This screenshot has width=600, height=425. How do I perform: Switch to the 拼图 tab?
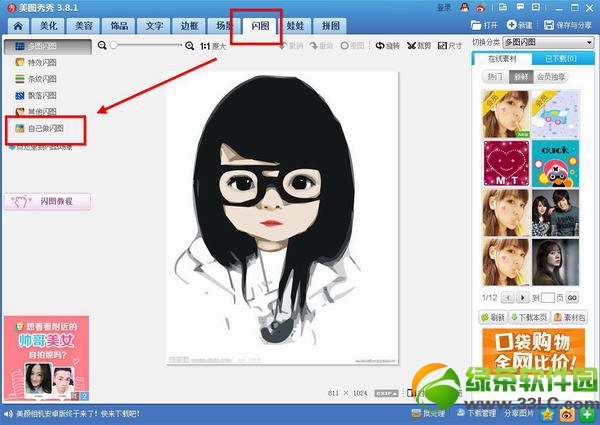330,26
